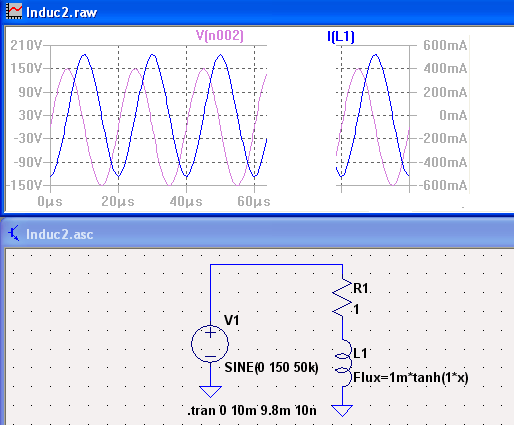Click the time axis at 20µs
This screenshot has width=514, height=425.
118,201
